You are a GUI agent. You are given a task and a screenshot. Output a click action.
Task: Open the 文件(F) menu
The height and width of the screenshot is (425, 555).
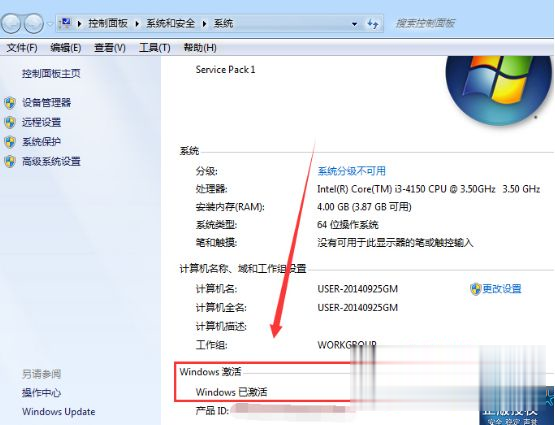22,47
